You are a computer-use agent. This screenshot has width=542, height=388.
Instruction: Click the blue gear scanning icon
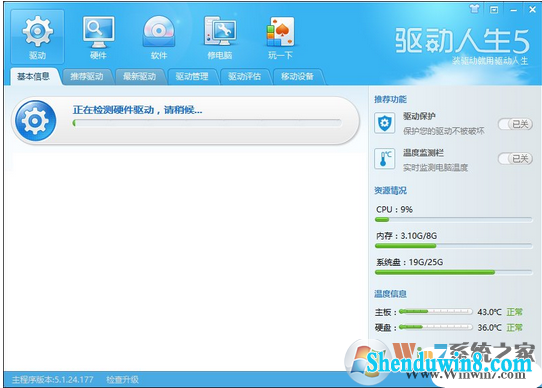(35, 121)
